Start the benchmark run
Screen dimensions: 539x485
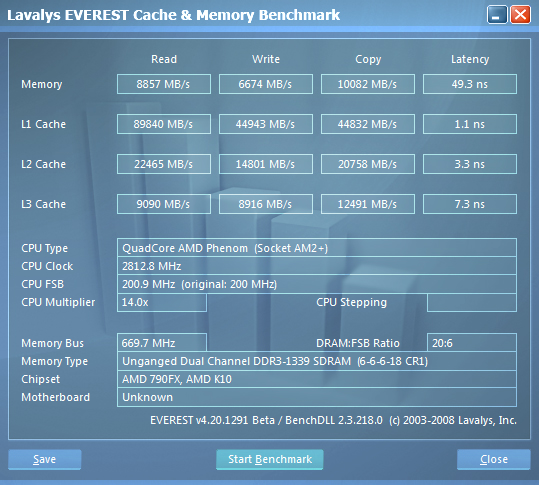(270, 459)
